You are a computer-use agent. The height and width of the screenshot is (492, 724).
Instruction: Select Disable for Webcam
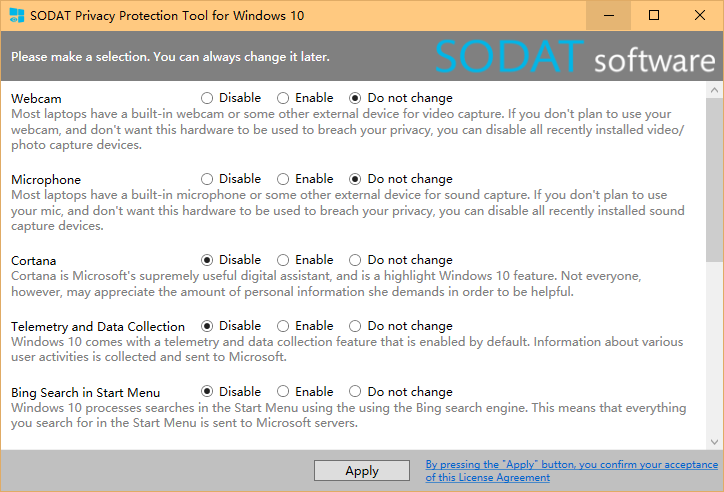pos(207,98)
